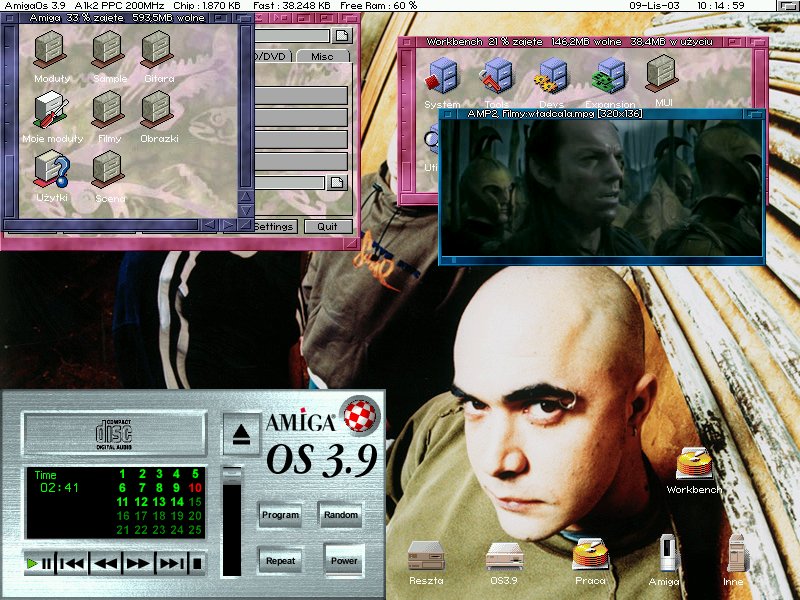Image resolution: width=800 pixels, height=600 pixels.
Task: Stop the CD playback
Action: tap(197, 563)
